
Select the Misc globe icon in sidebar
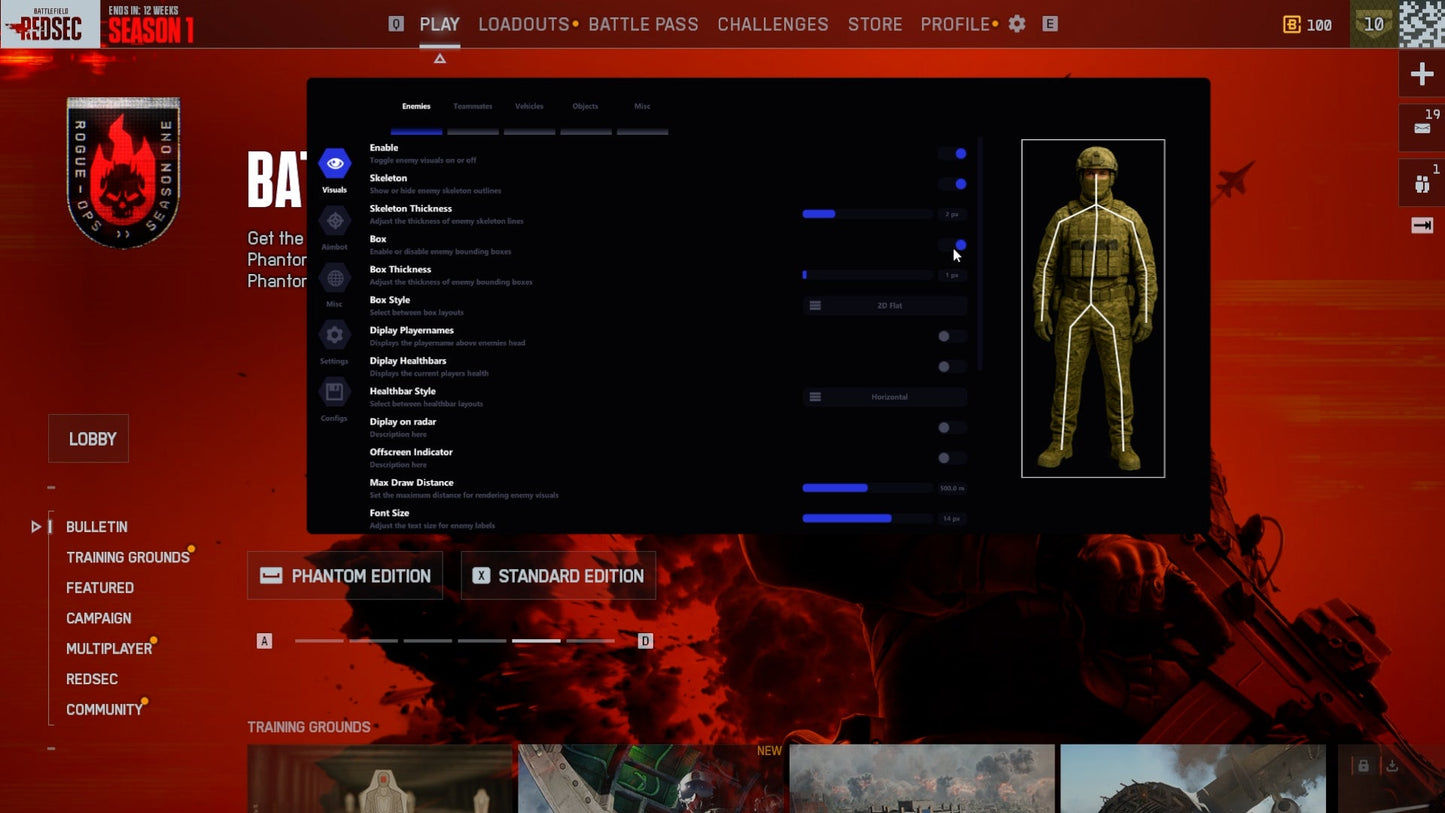point(334,279)
